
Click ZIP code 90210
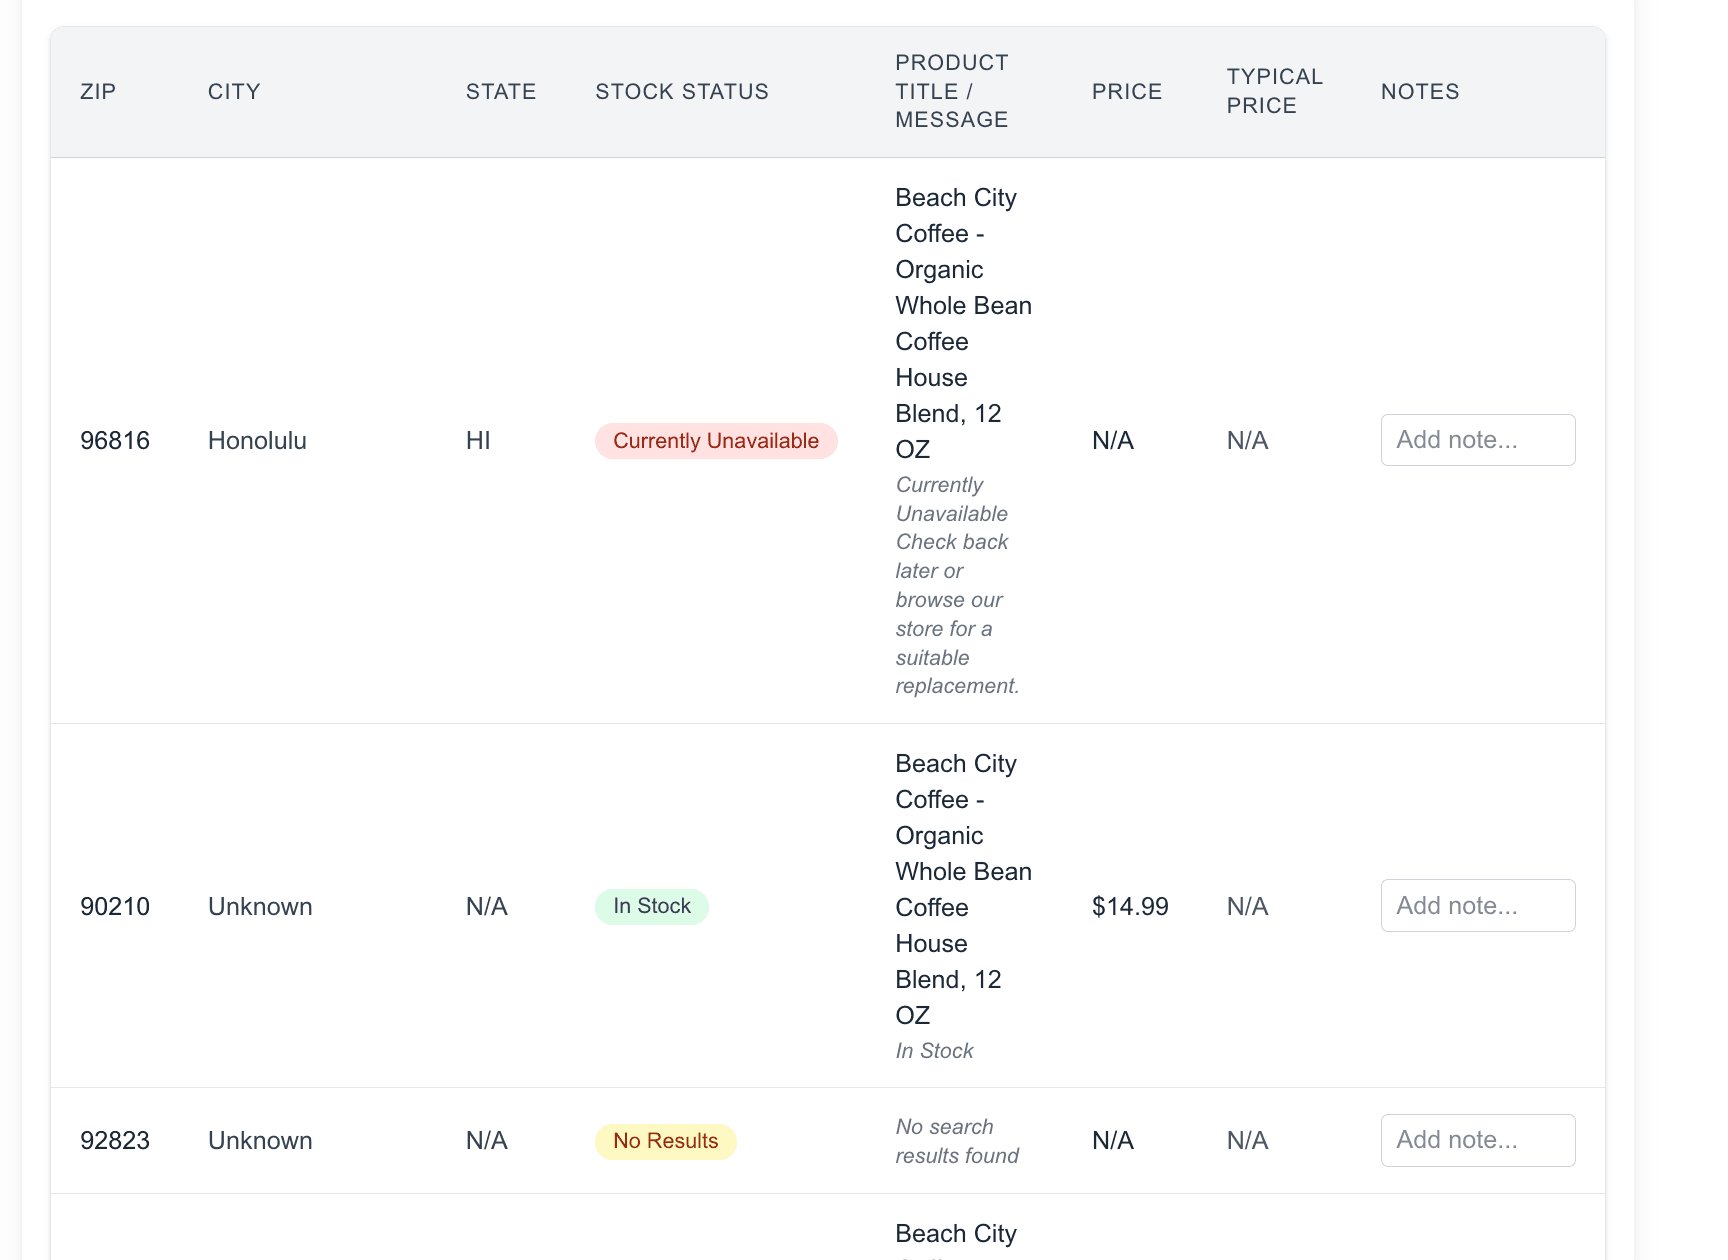tap(115, 907)
